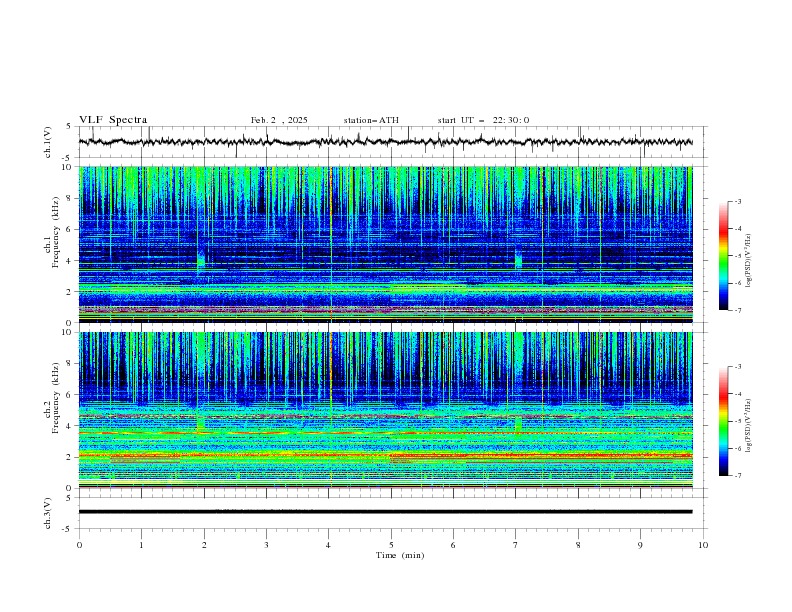Click the "-5" volt tick on ch.3(V) axis
The width and height of the screenshot is (792, 612).
(x=67, y=529)
